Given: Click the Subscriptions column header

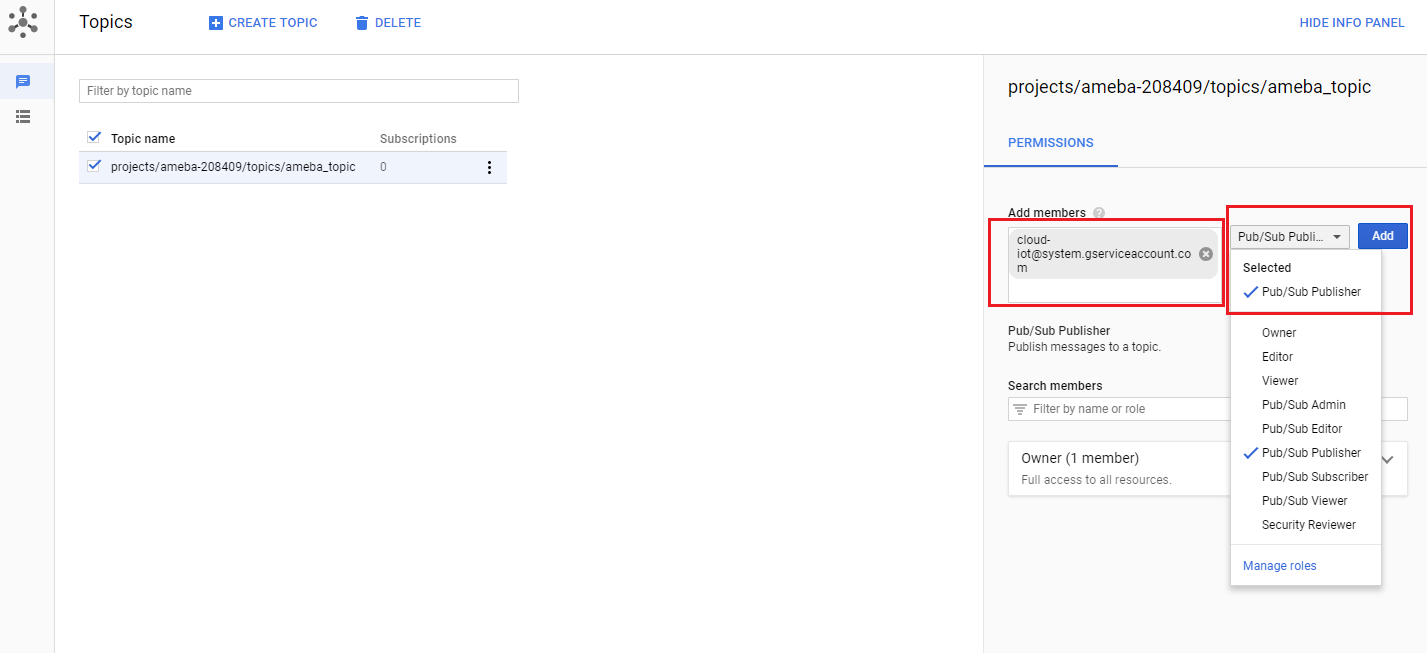Looking at the screenshot, I should pyautogui.click(x=418, y=139).
